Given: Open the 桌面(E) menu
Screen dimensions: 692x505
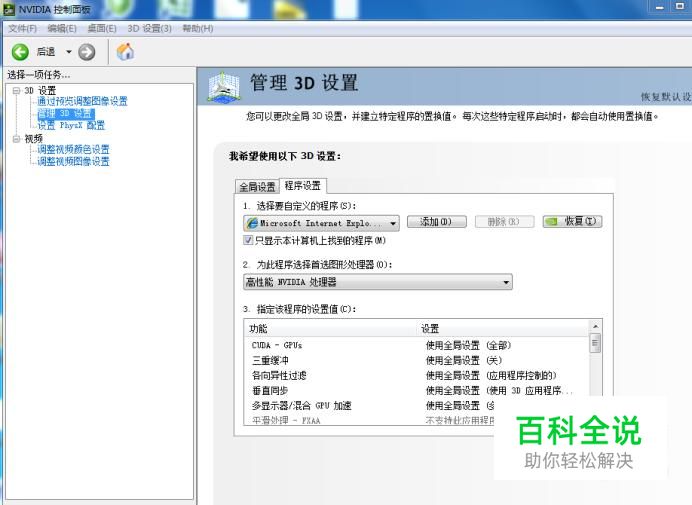Looking at the screenshot, I should tap(102, 29).
